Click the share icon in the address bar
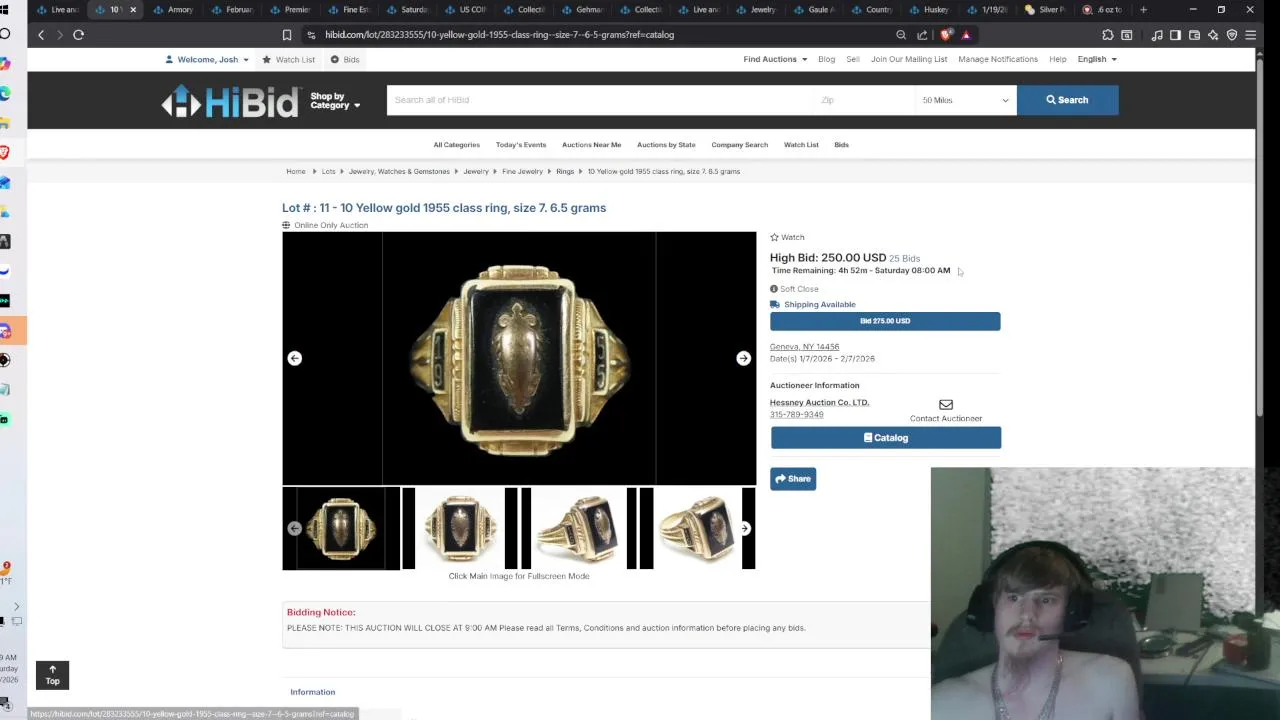The height and width of the screenshot is (720, 1280). click(x=922, y=35)
